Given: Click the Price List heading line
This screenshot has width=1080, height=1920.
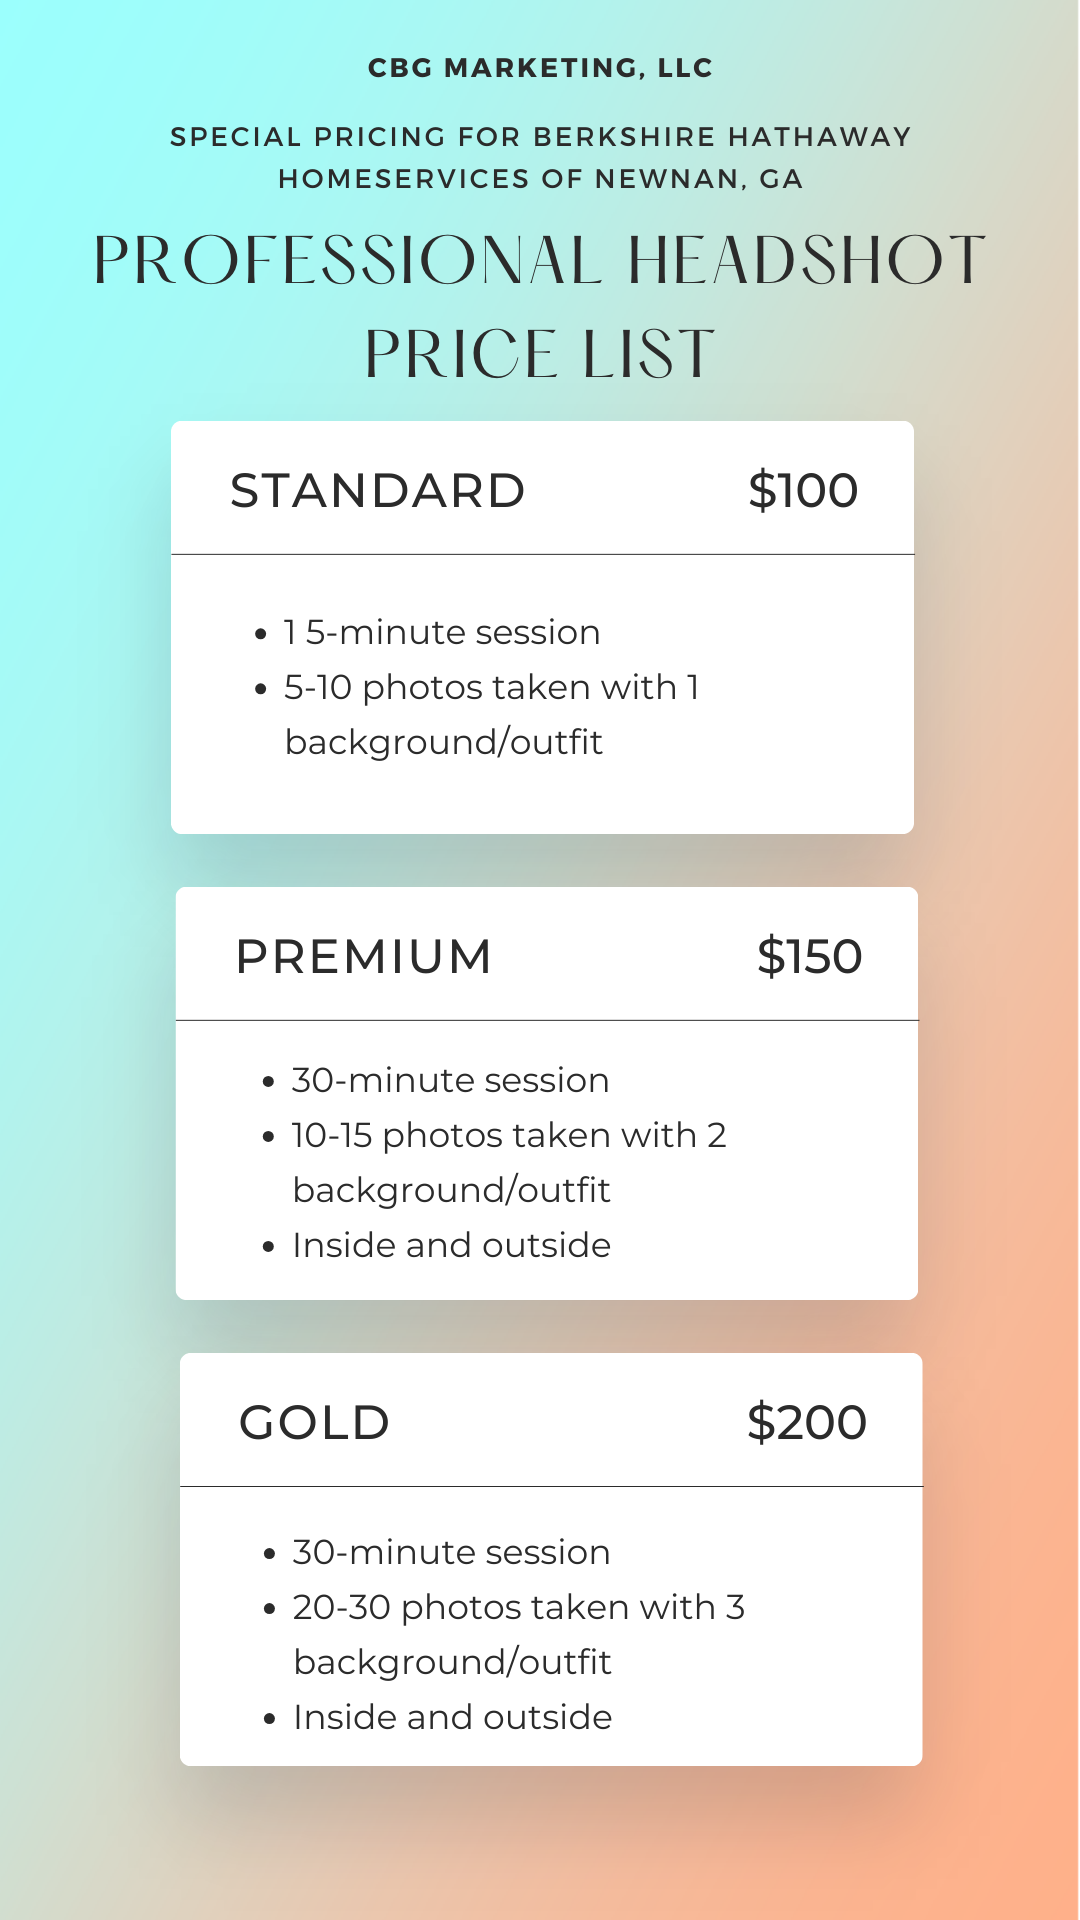Looking at the screenshot, I should point(540,354).
